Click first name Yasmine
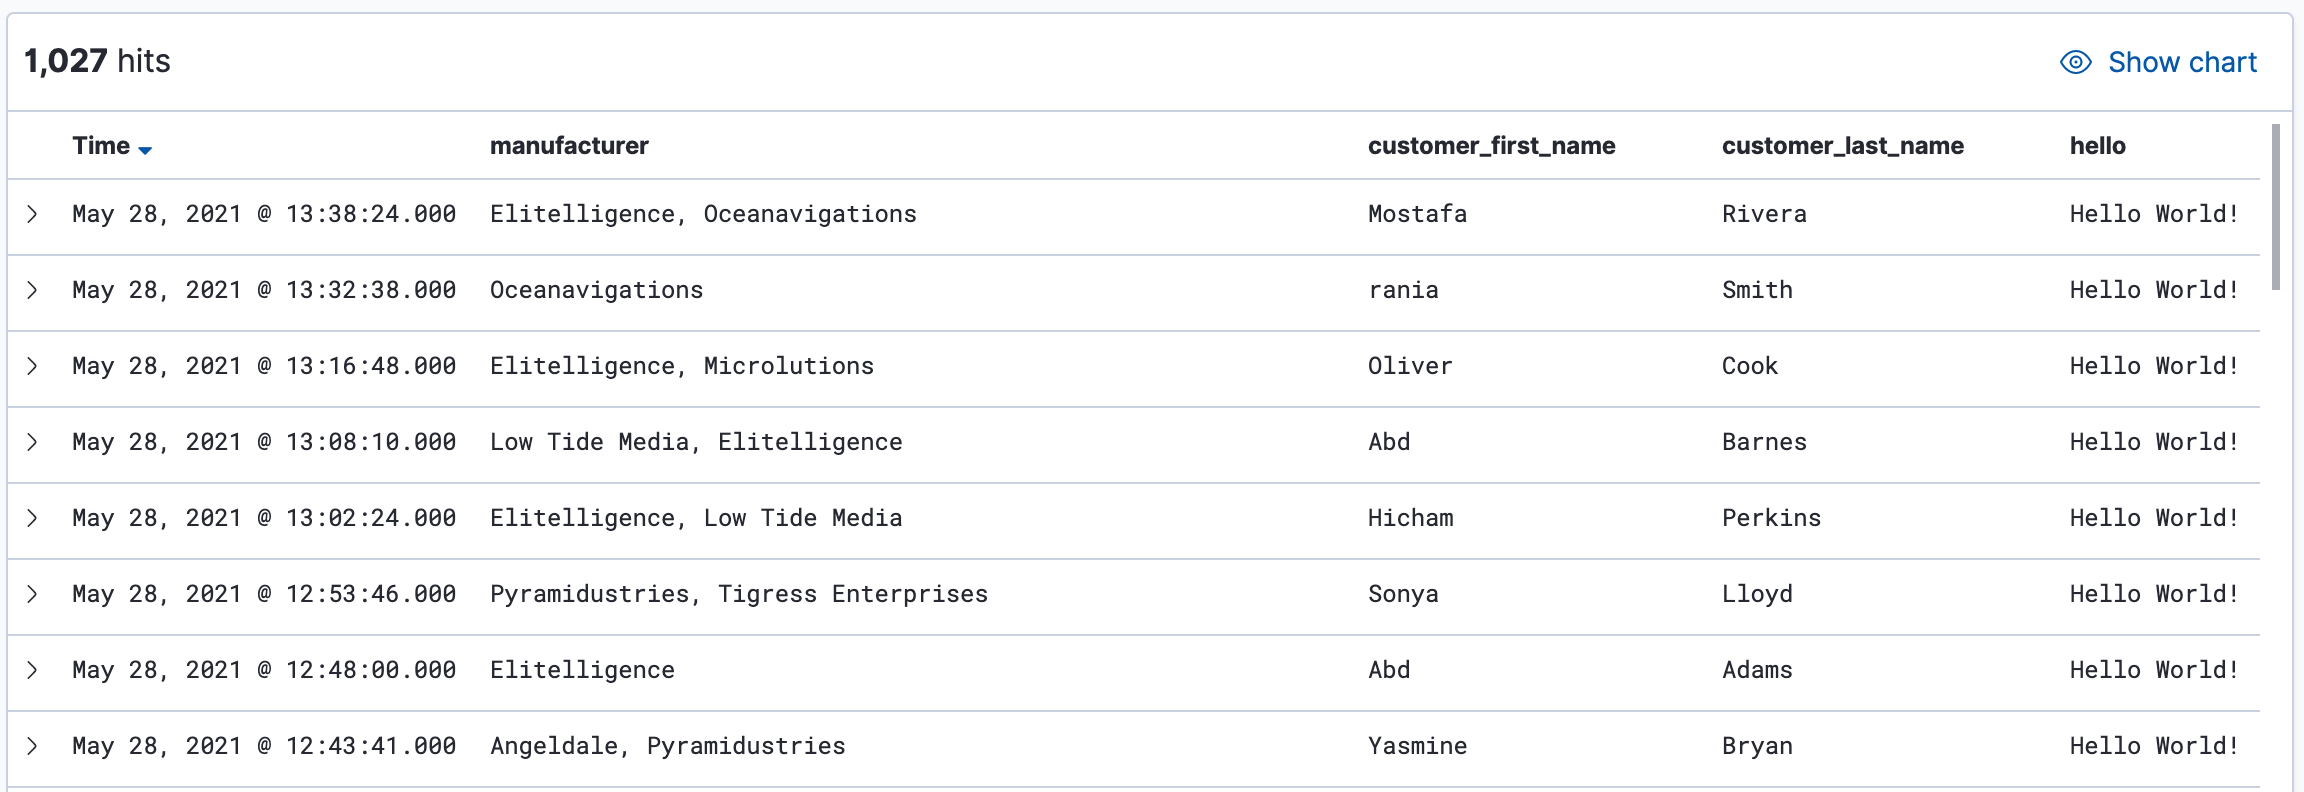Screen dimensions: 2304x792 coord(1417,746)
